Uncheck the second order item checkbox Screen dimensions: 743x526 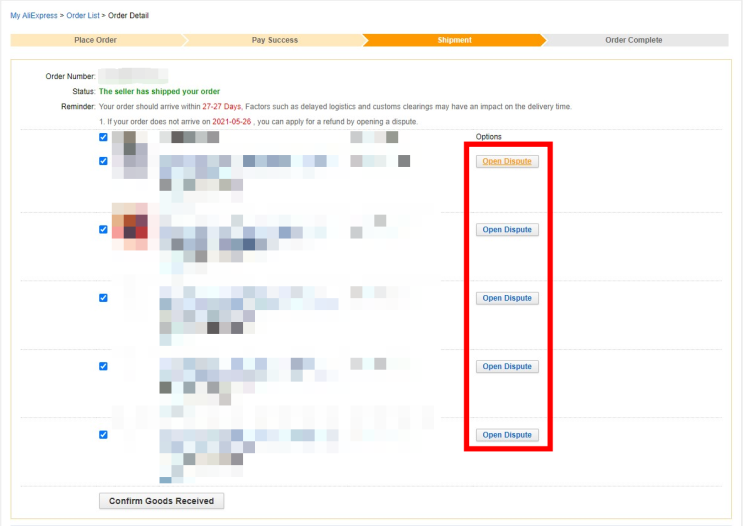tap(103, 229)
